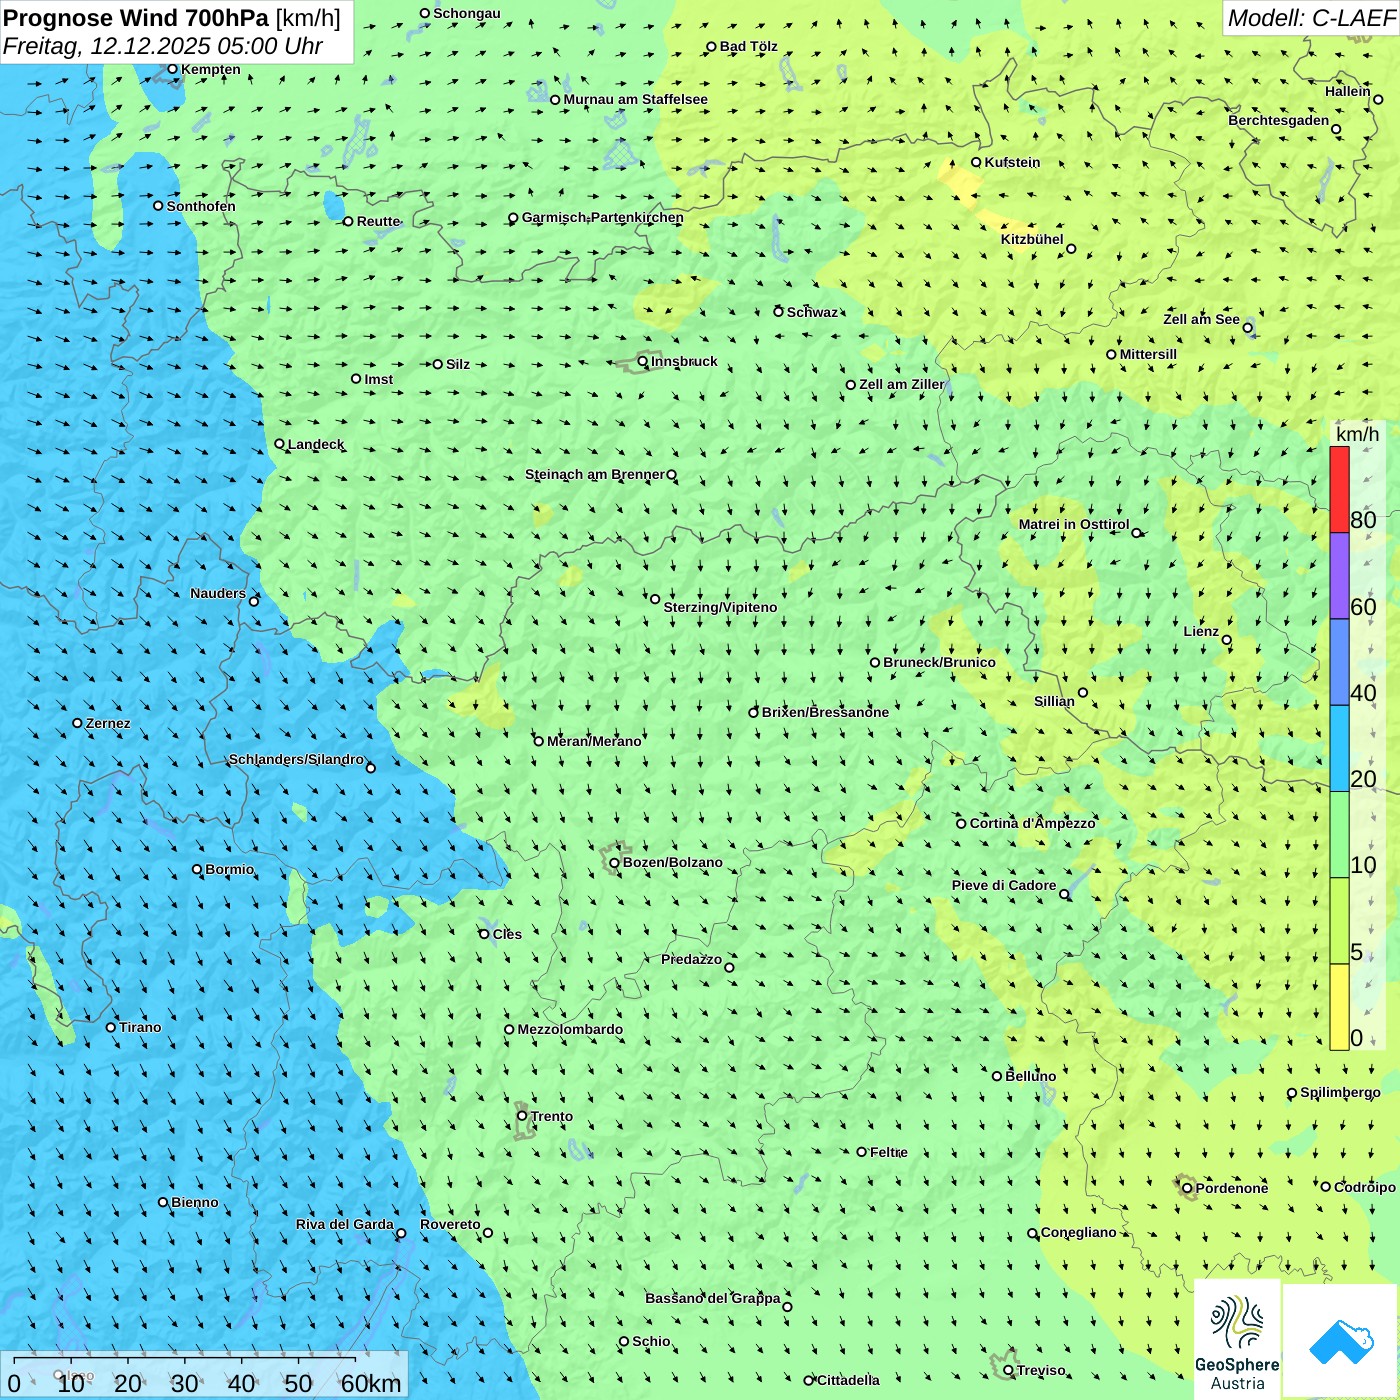The width and height of the screenshot is (1400, 1400).
Task: Click the Murnau am Staffelsee label
Action: (636, 99)
